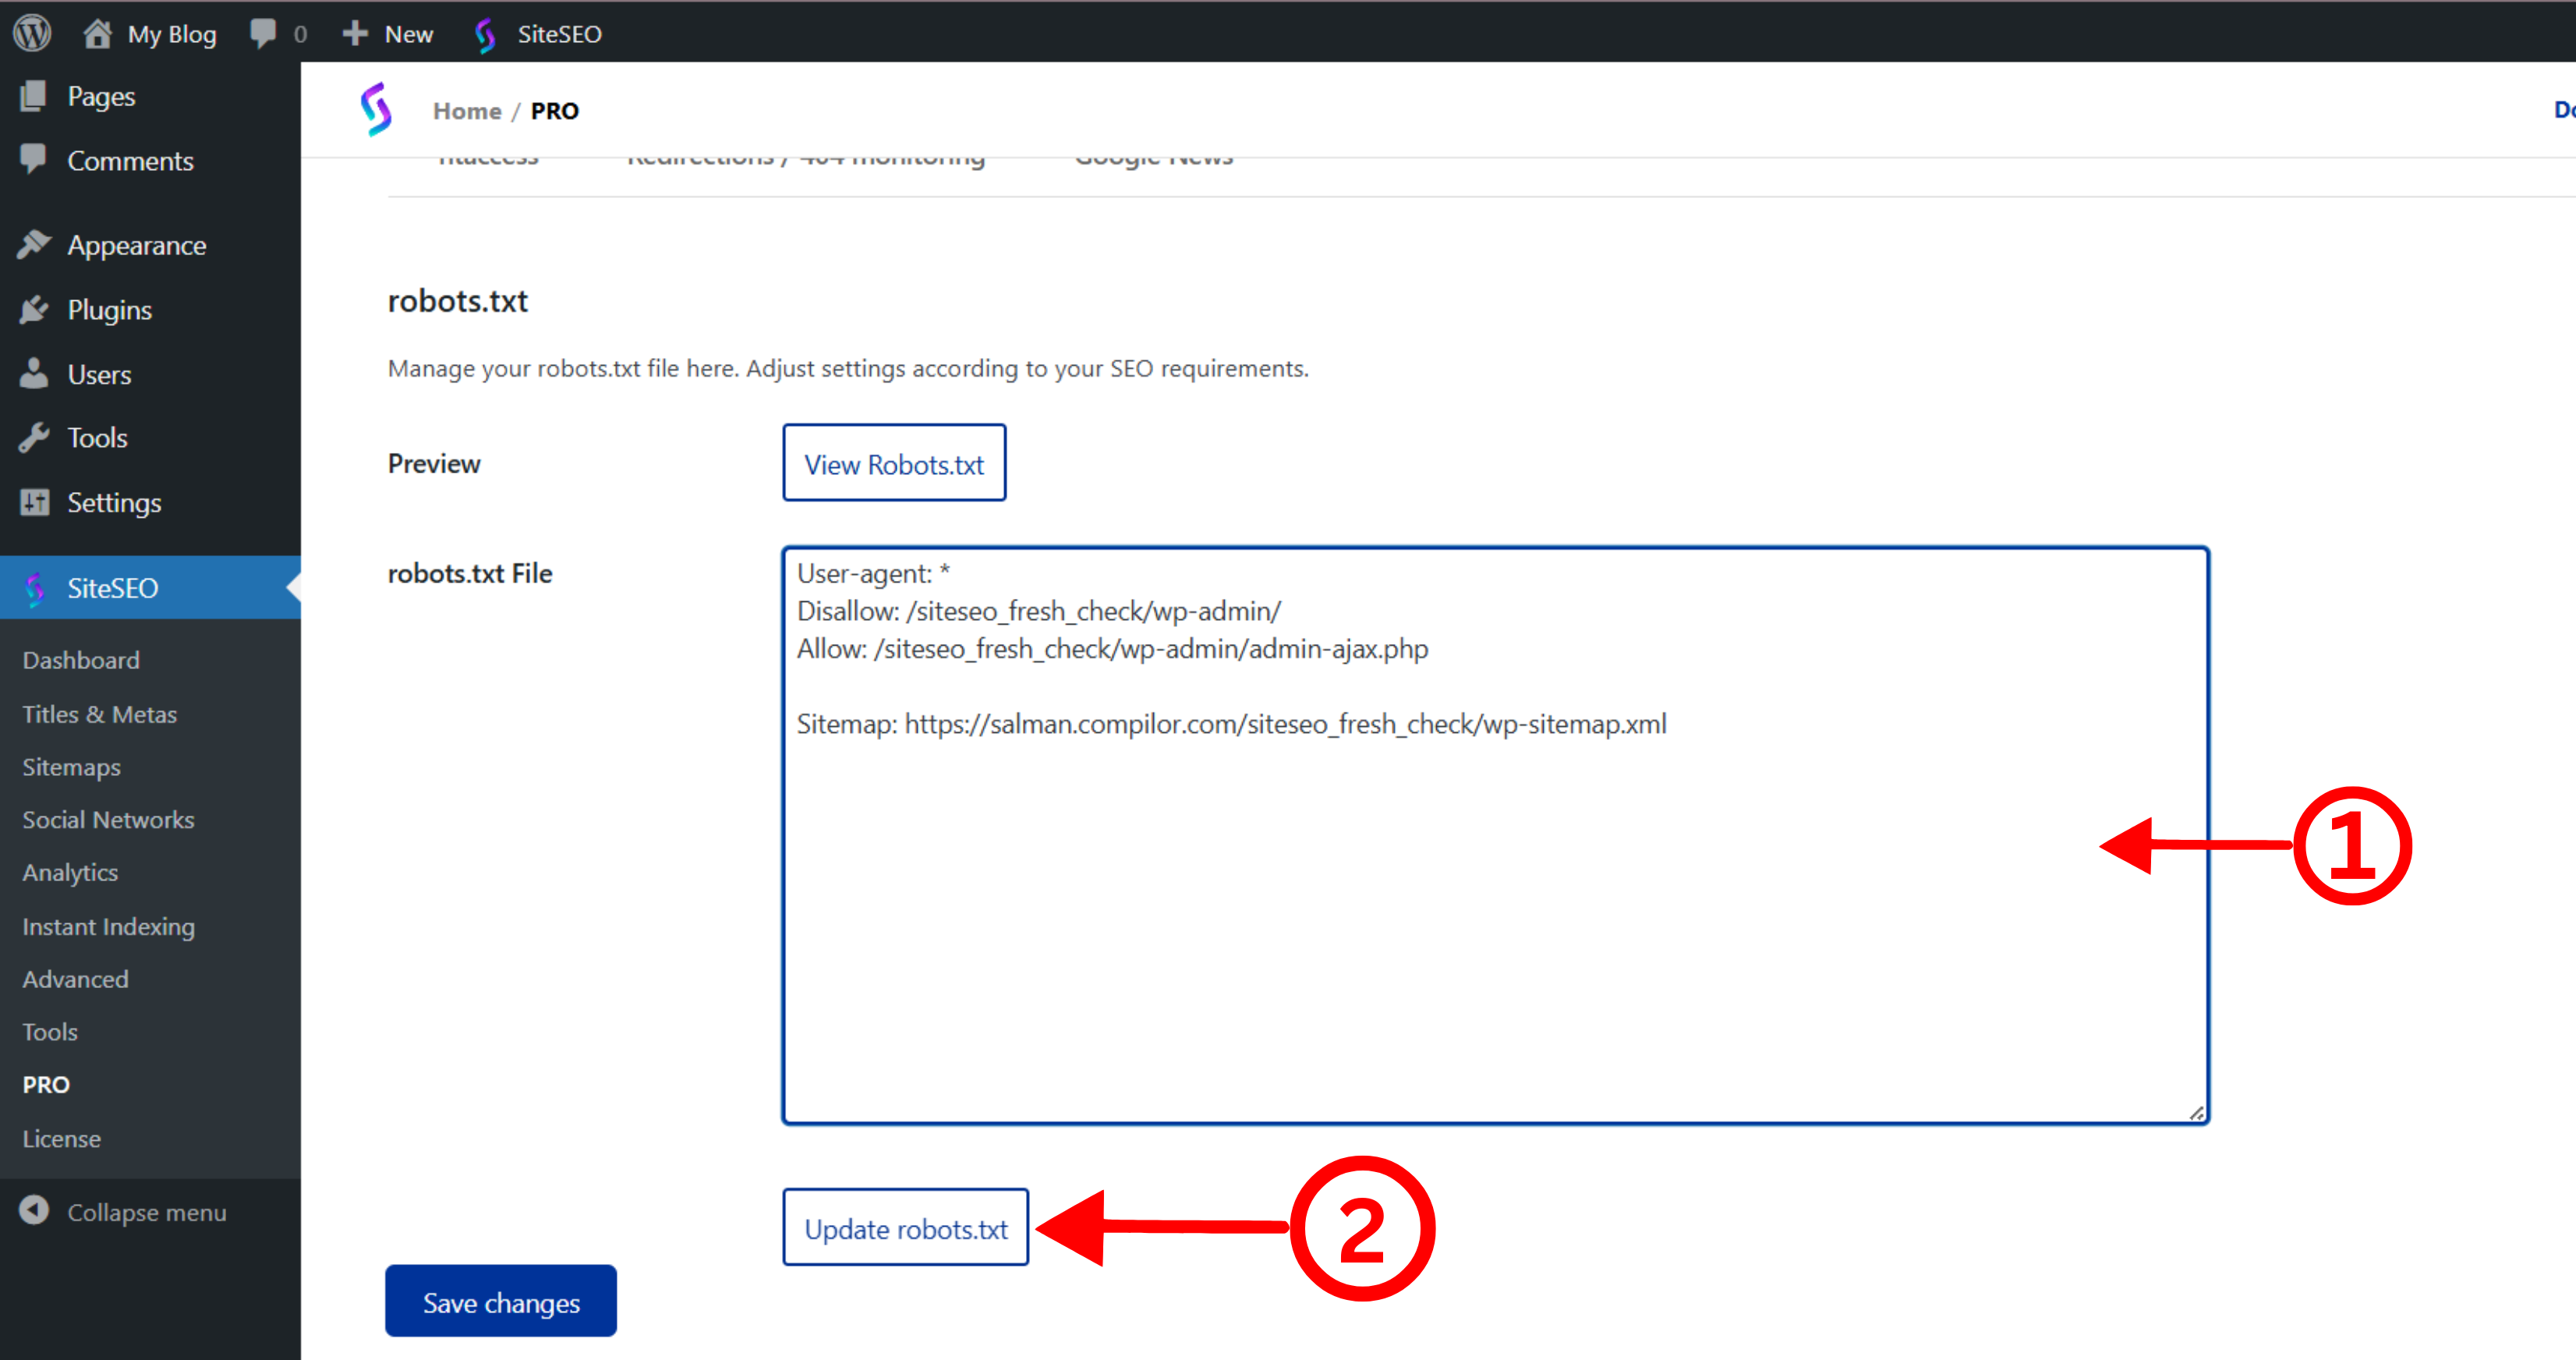Click the 'User-agent: *' line
Screen dimensions: 2576x1360
coord(873,573)
